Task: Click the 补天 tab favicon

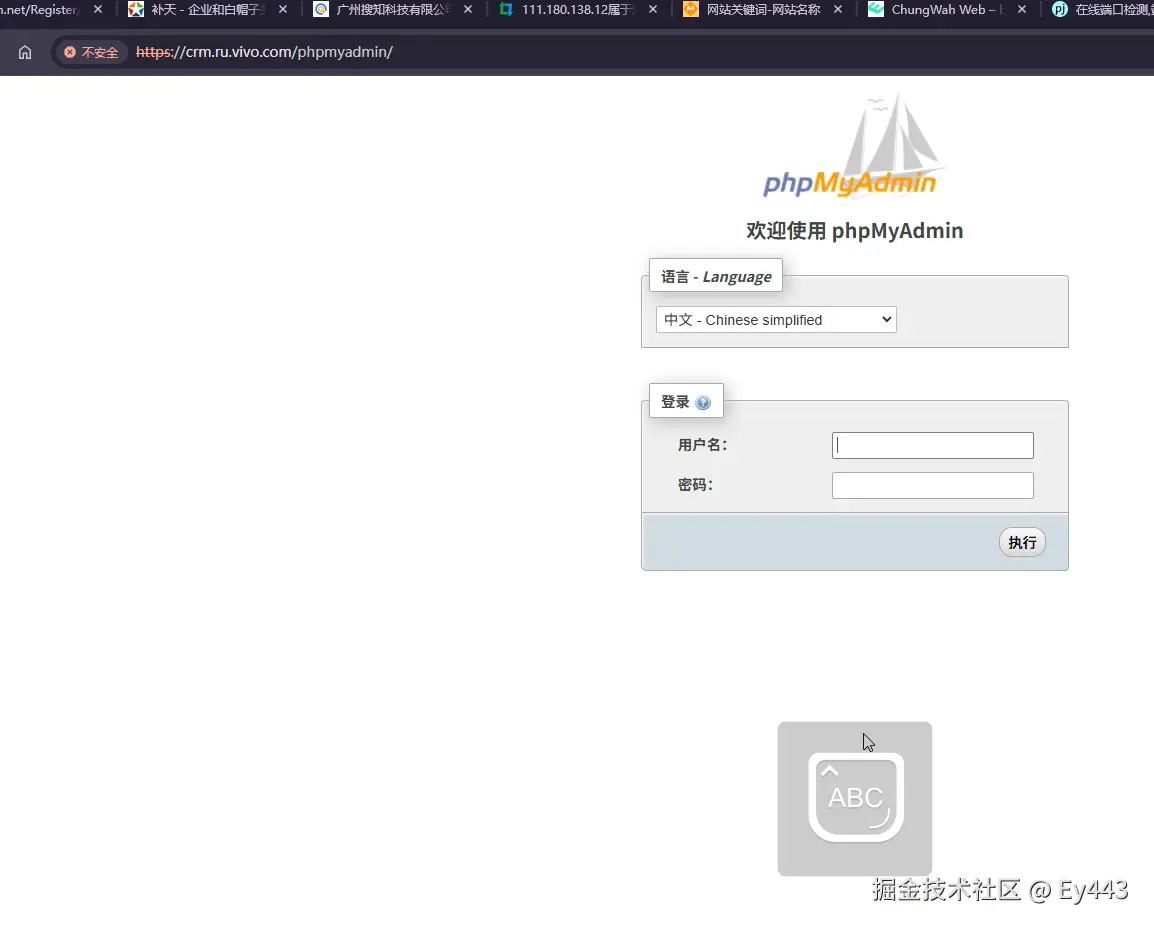Action: [136, 10]
